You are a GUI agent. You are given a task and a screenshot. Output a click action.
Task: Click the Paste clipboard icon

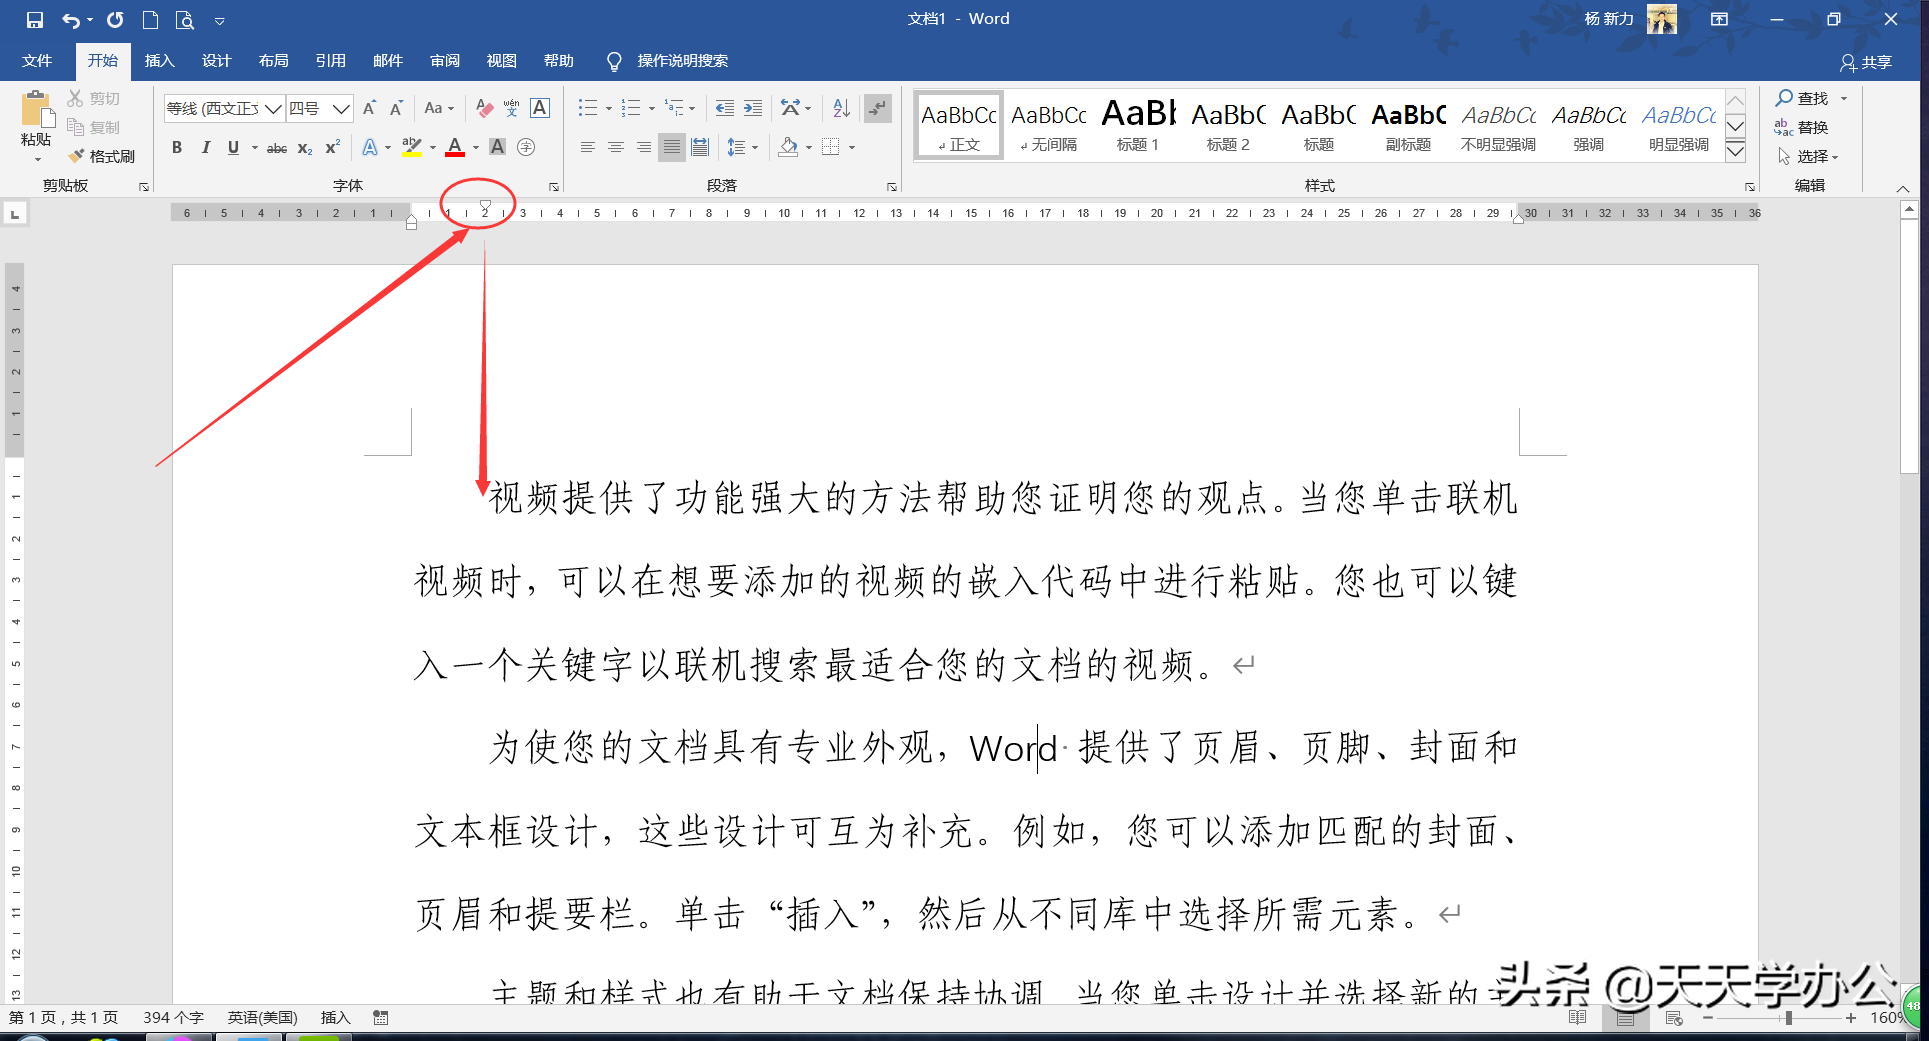(x=36, y=110)
